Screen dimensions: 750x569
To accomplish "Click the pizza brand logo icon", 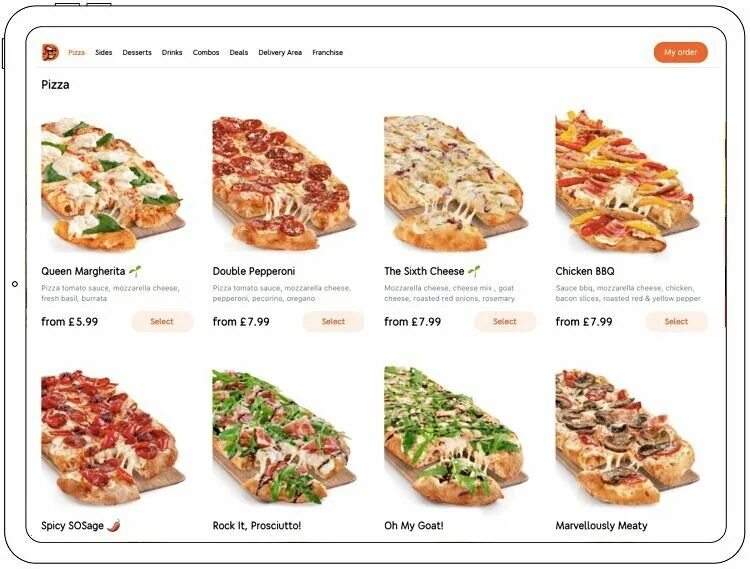I will point(50,52).
